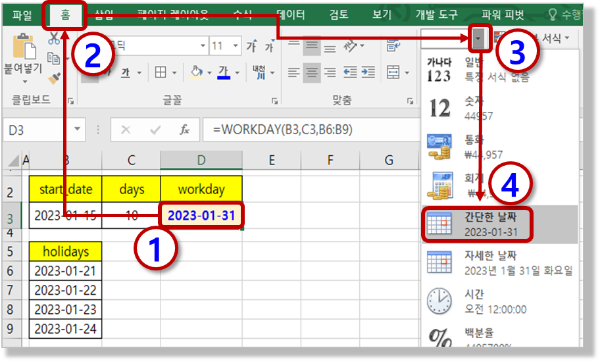
Task: Toggle the Center horizontal alignment button
Action: tap(312, 72)
